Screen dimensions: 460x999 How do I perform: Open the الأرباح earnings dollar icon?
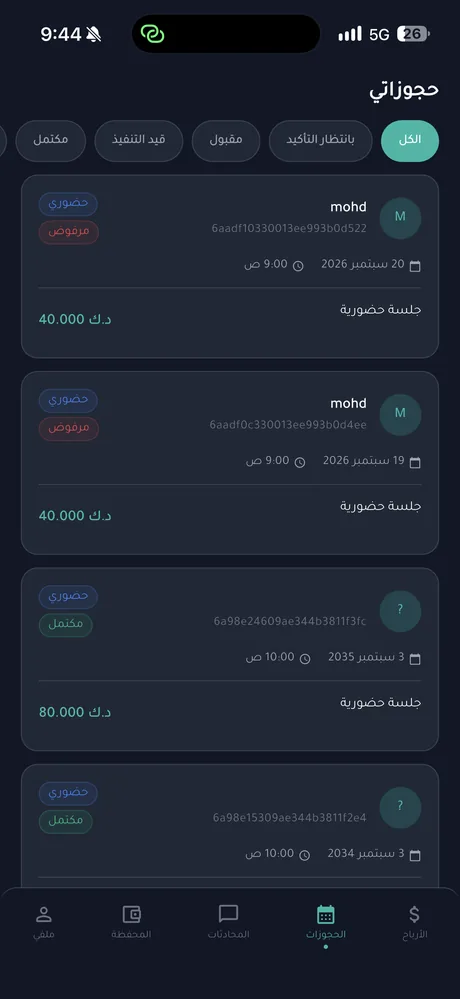click(414, 914)
